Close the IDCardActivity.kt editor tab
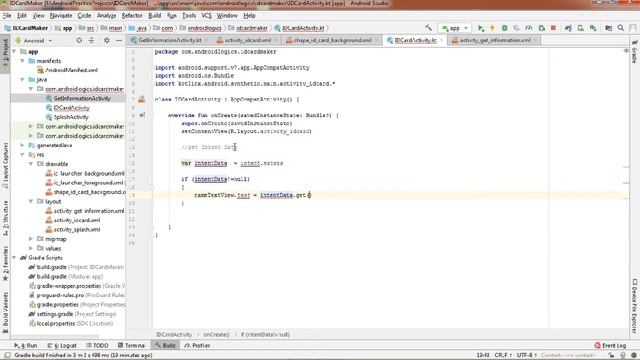The image size is (640, 360). [x=441, y=40]
